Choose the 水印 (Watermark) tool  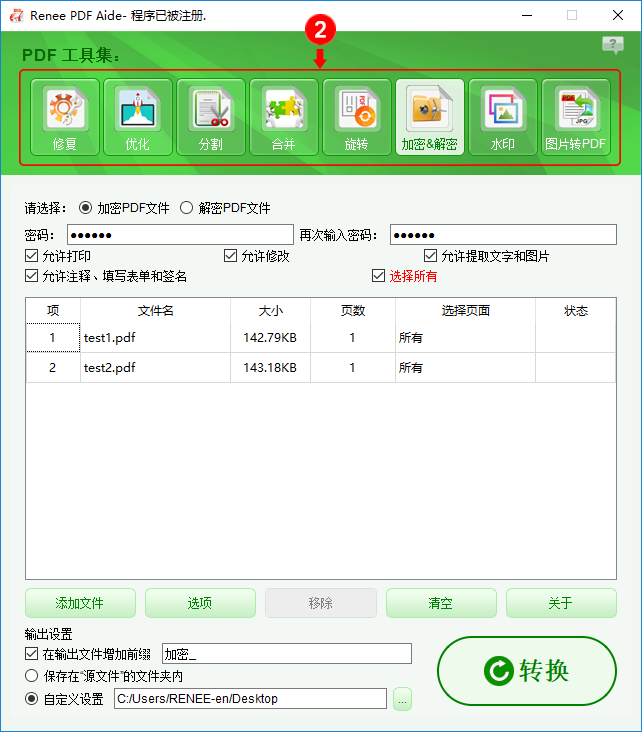coord(503,117)
